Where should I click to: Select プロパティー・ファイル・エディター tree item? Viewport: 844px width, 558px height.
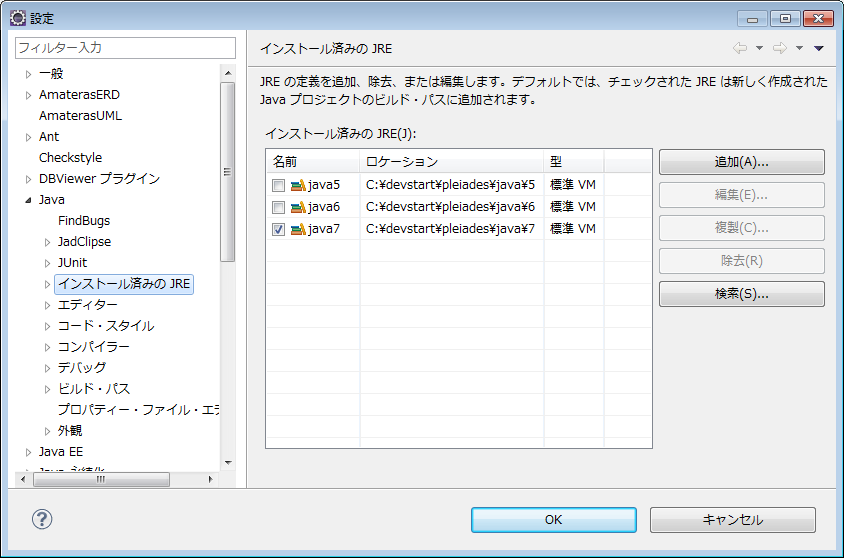(x=138, y=410)
